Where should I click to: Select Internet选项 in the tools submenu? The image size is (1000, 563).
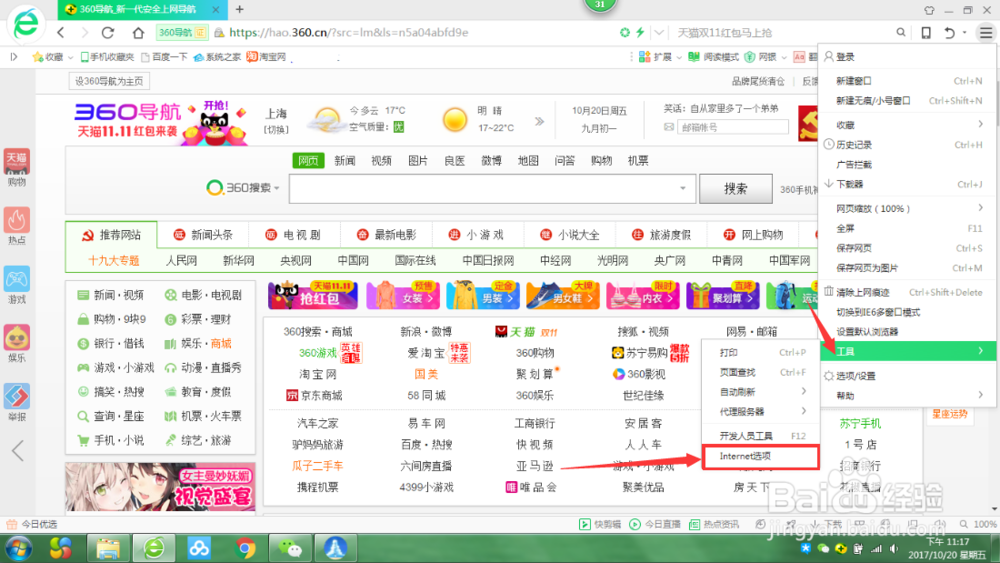click(x=760, y=457)
